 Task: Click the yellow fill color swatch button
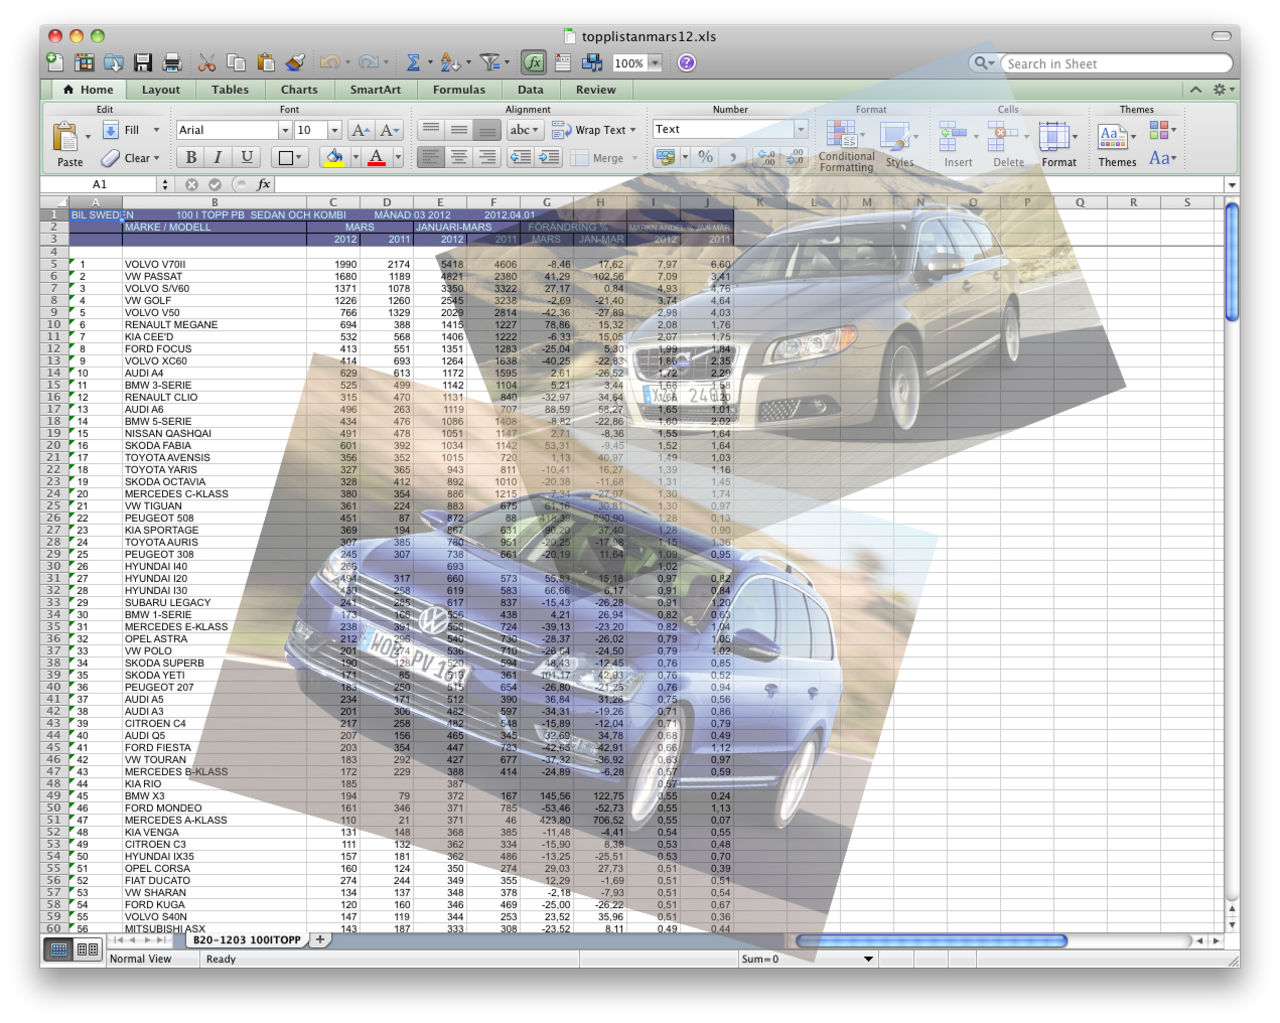pyautogui.click(x=334, y=157)
